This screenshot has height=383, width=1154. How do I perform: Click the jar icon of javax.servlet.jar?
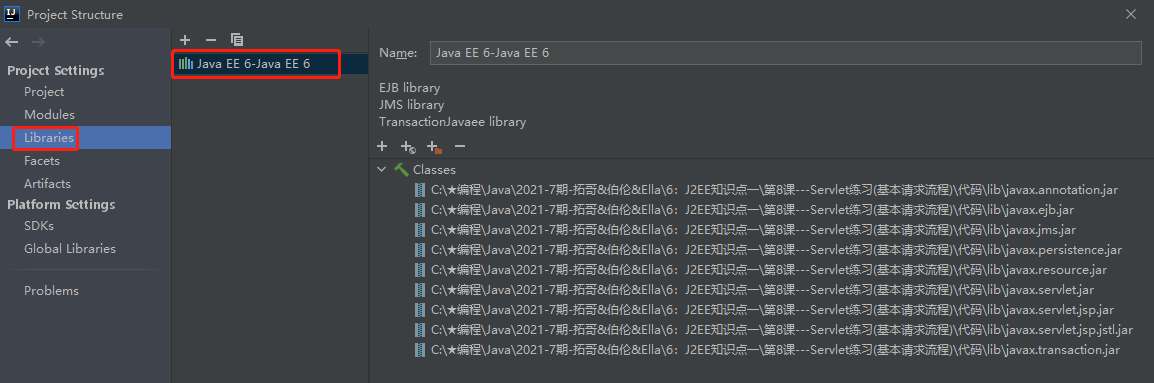[x=420, y=289]
